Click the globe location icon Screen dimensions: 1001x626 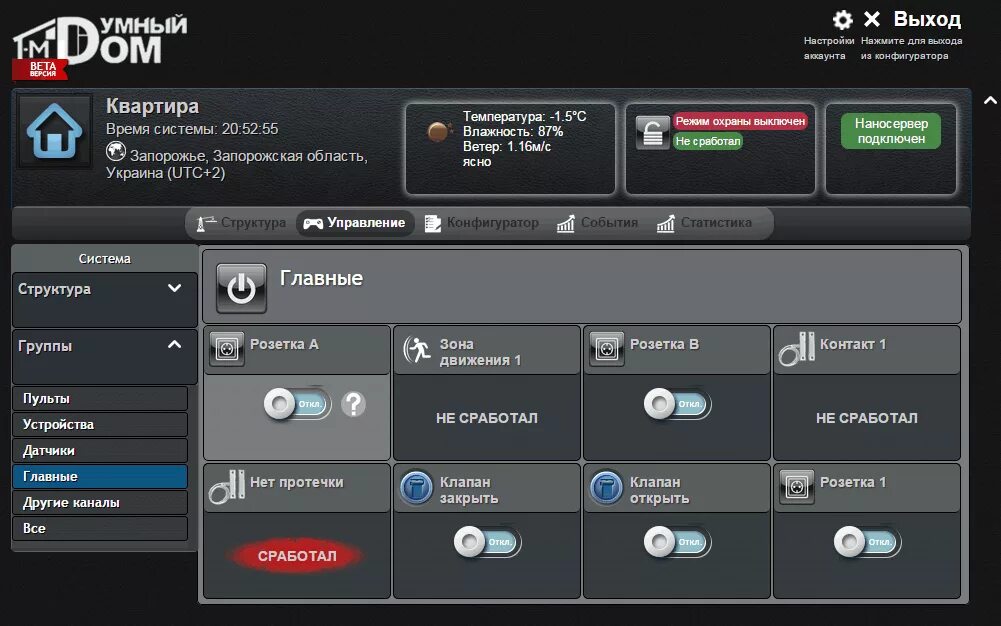[x=116, y=151]
